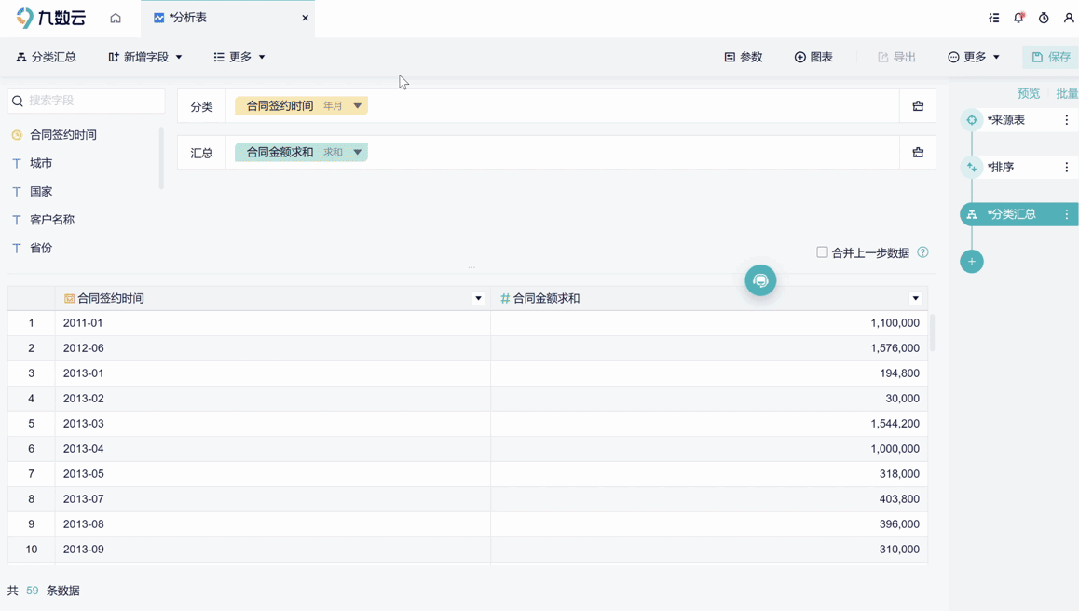Click cell 1,576,000
This screenshot has width=1079, height=611.
click(709, 348)
